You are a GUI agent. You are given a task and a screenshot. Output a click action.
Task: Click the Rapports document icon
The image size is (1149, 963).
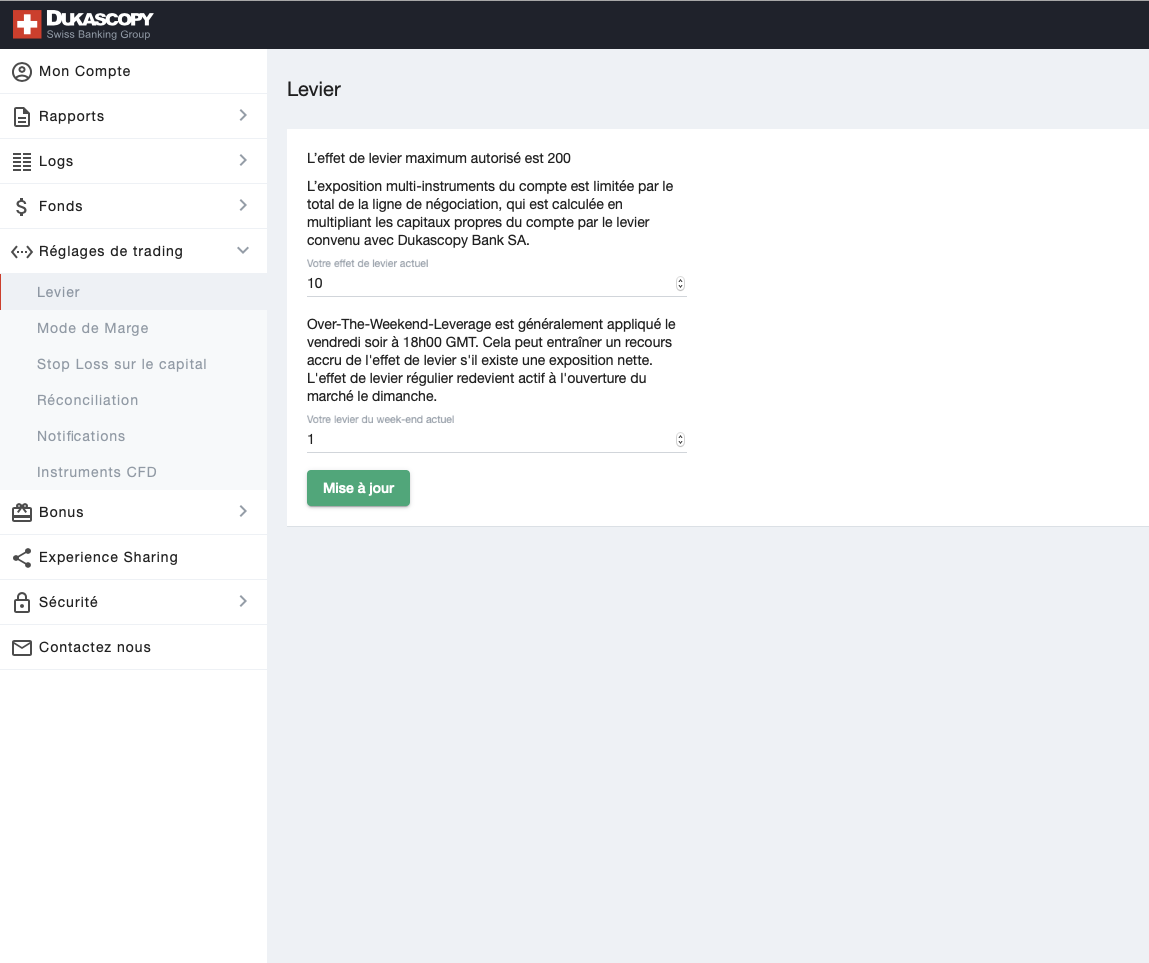[x=21, y=117]
